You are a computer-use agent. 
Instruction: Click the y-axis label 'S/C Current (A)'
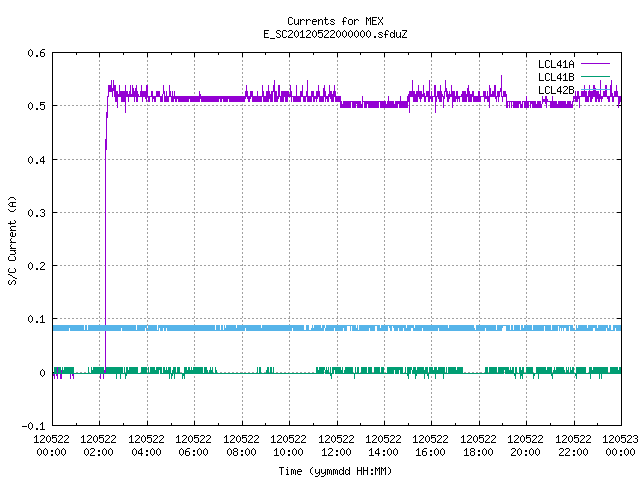[13, 240]
